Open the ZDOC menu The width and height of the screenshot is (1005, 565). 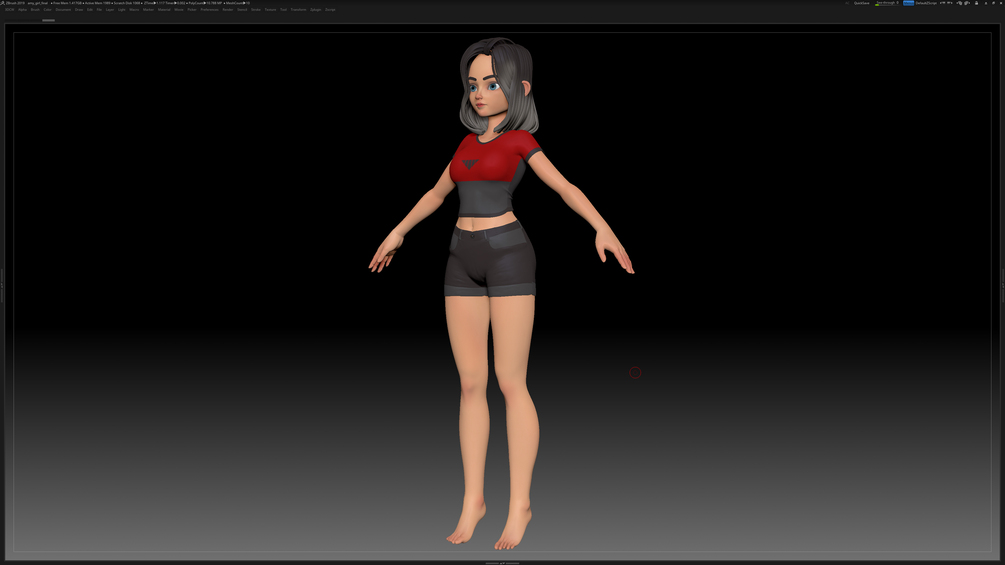(x=10, y=10)
